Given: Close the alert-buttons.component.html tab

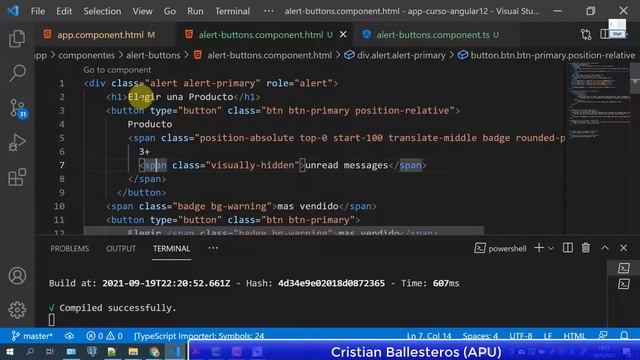Looking at the screenshot, I should point(343,35).
